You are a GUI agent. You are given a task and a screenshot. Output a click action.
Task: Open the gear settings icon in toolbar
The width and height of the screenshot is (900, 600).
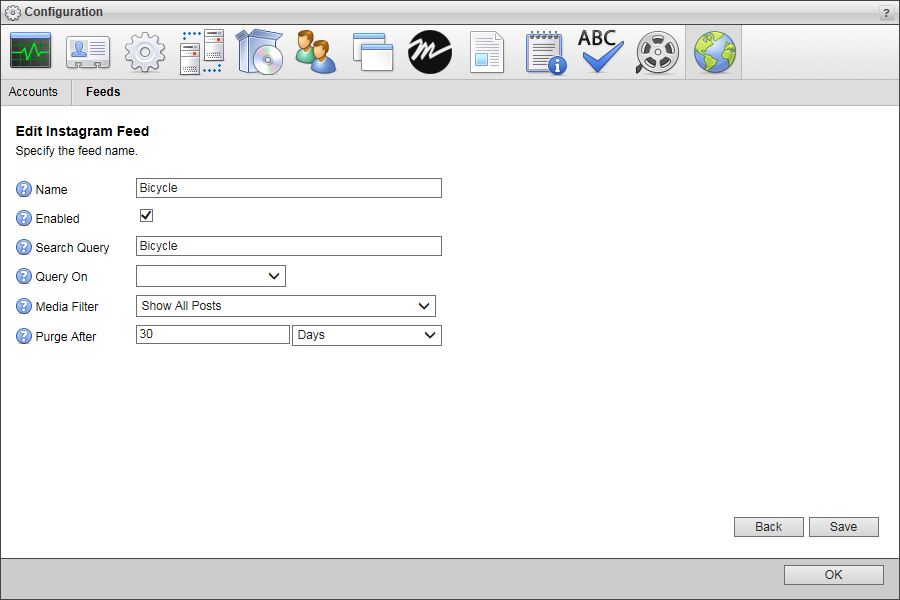click(145, 52)
